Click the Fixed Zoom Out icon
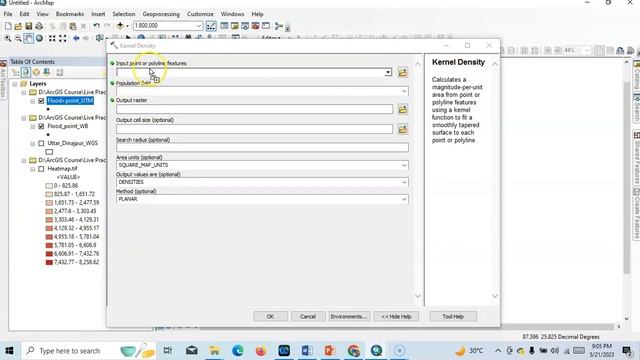The image size is (640, 360). [62, 38]
